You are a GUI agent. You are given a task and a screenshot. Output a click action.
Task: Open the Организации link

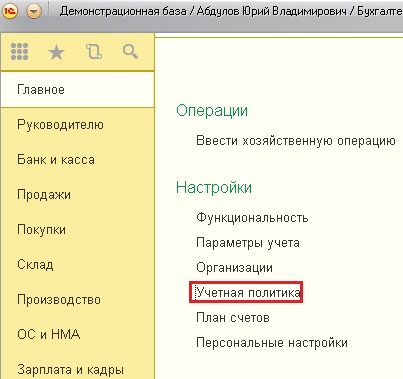pos(234,268)
